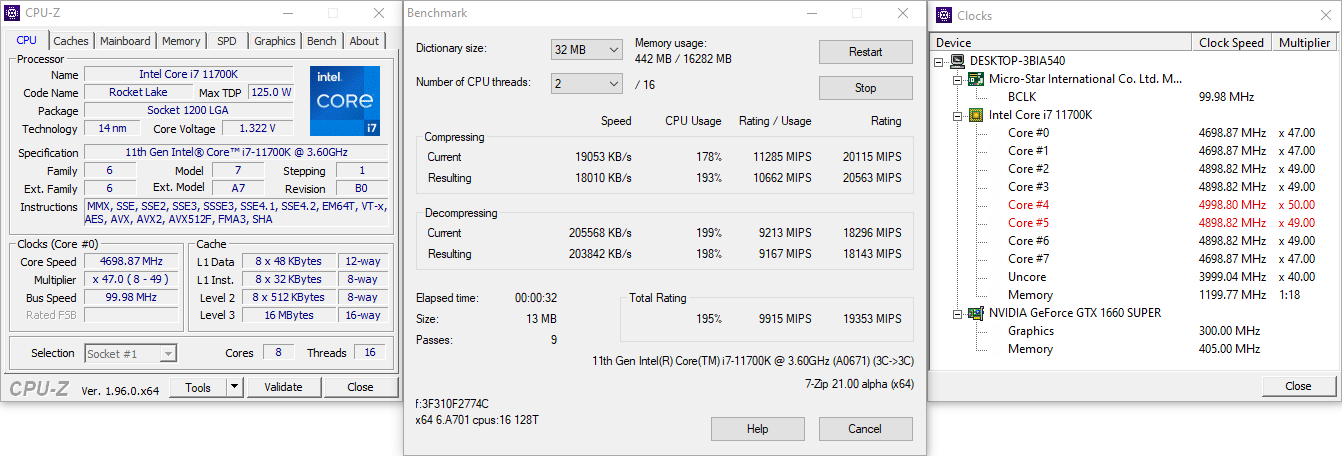Stop the running benchmark
1342x456 pixels.
point(865,88)
